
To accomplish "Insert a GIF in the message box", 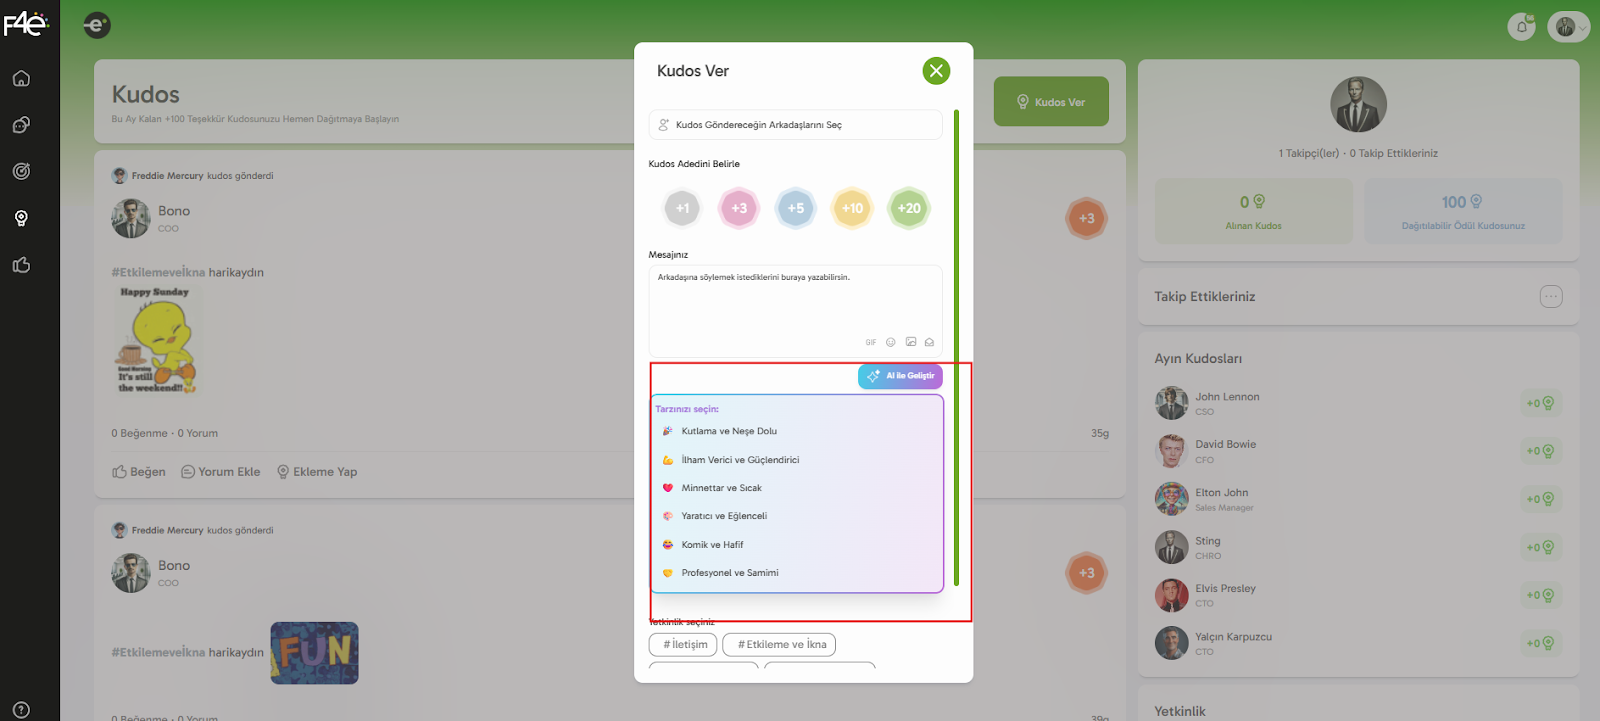I will click(x=871, y=342).
